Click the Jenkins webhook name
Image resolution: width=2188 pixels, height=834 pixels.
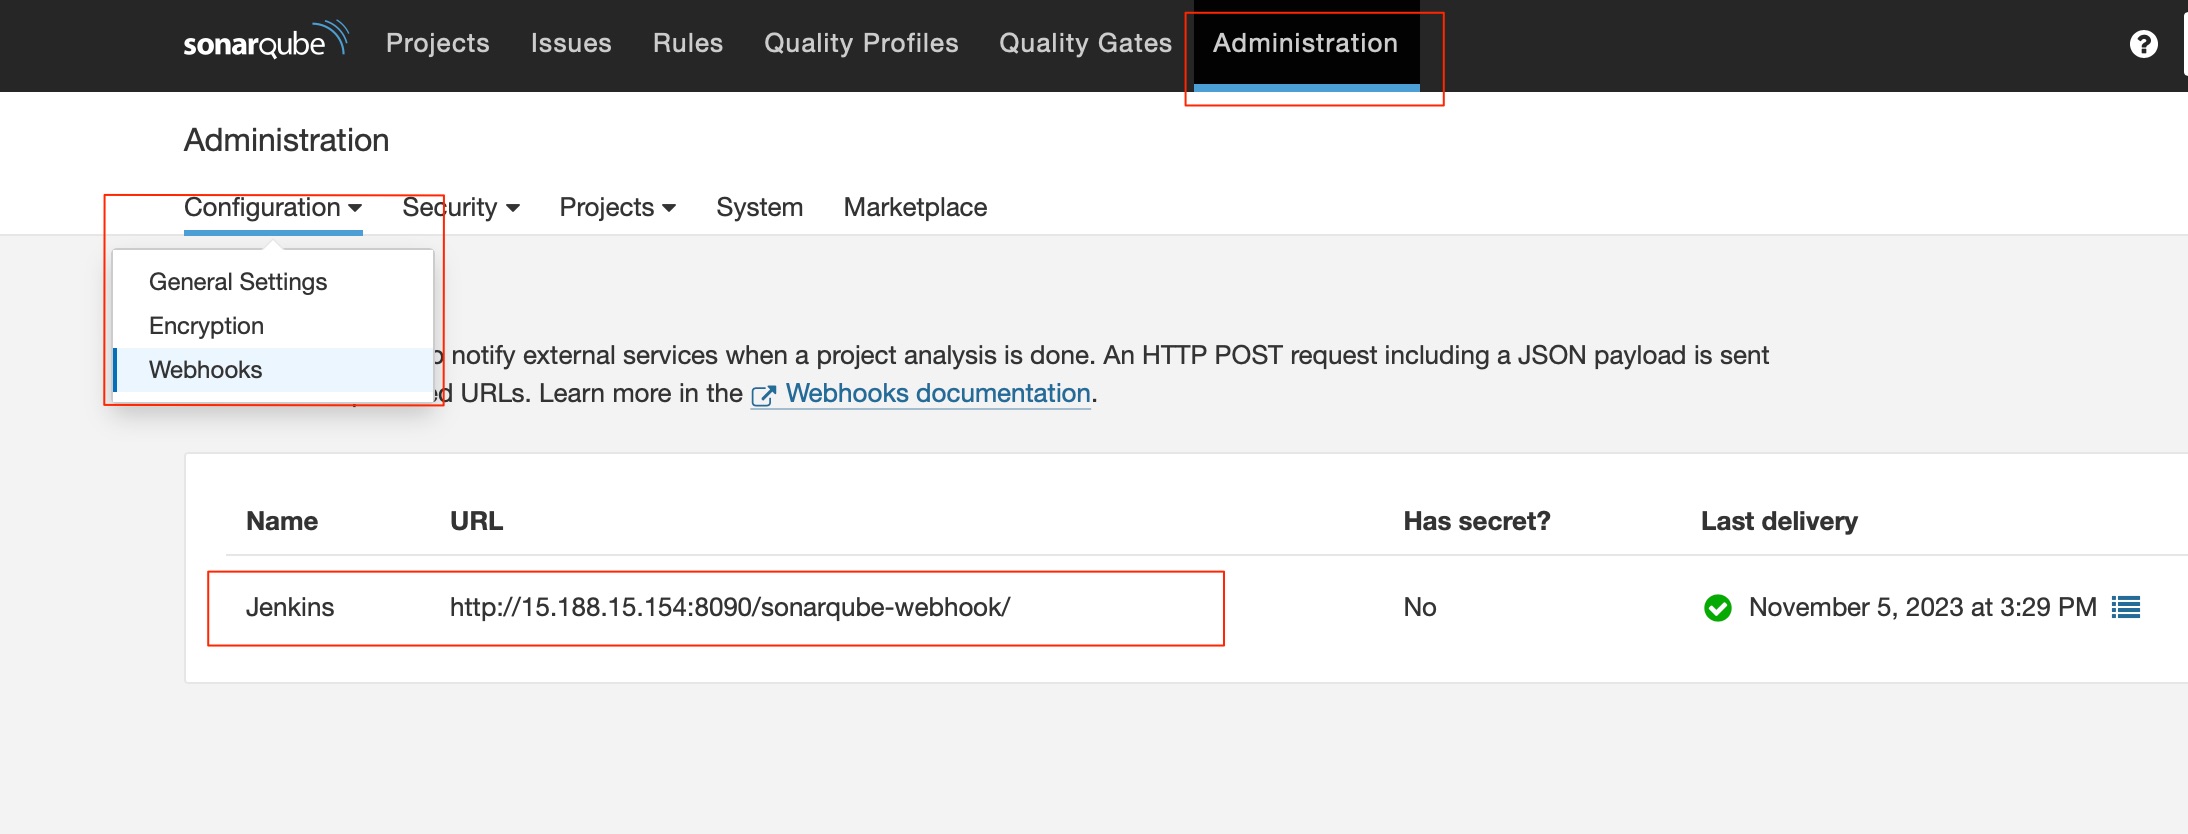(290, 607)
